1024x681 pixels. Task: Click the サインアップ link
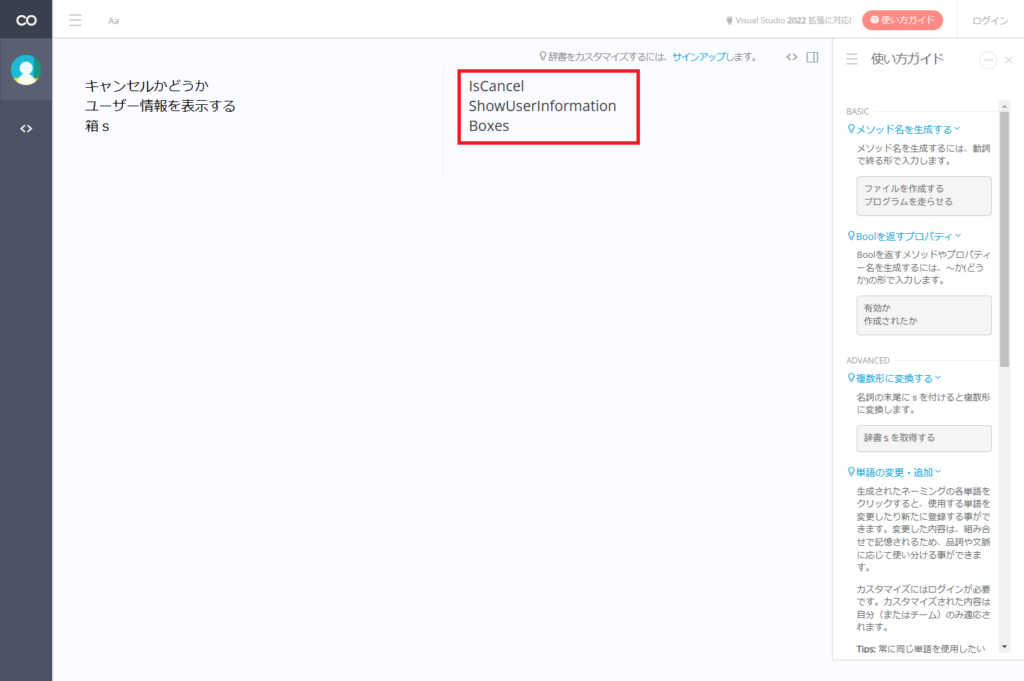[x=699, y=57]
